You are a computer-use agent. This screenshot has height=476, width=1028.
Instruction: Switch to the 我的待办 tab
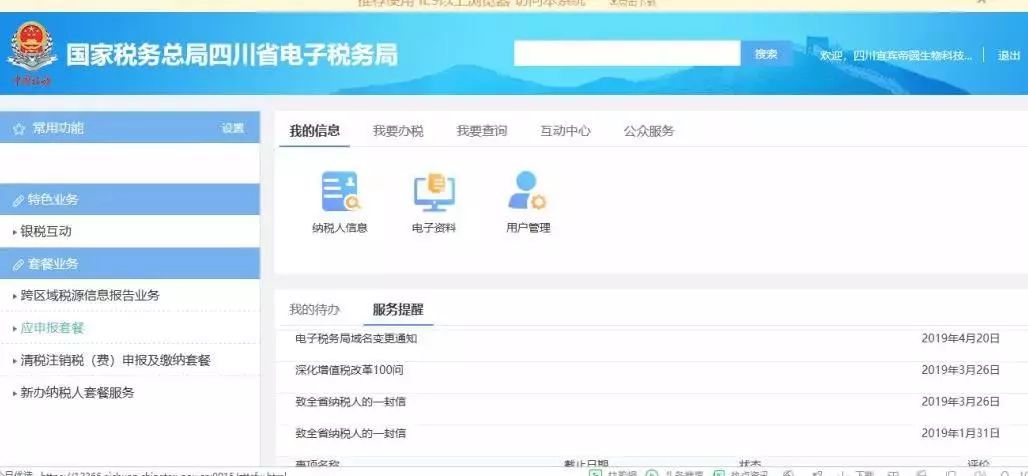pyautogui.click(x=315, y=309)
